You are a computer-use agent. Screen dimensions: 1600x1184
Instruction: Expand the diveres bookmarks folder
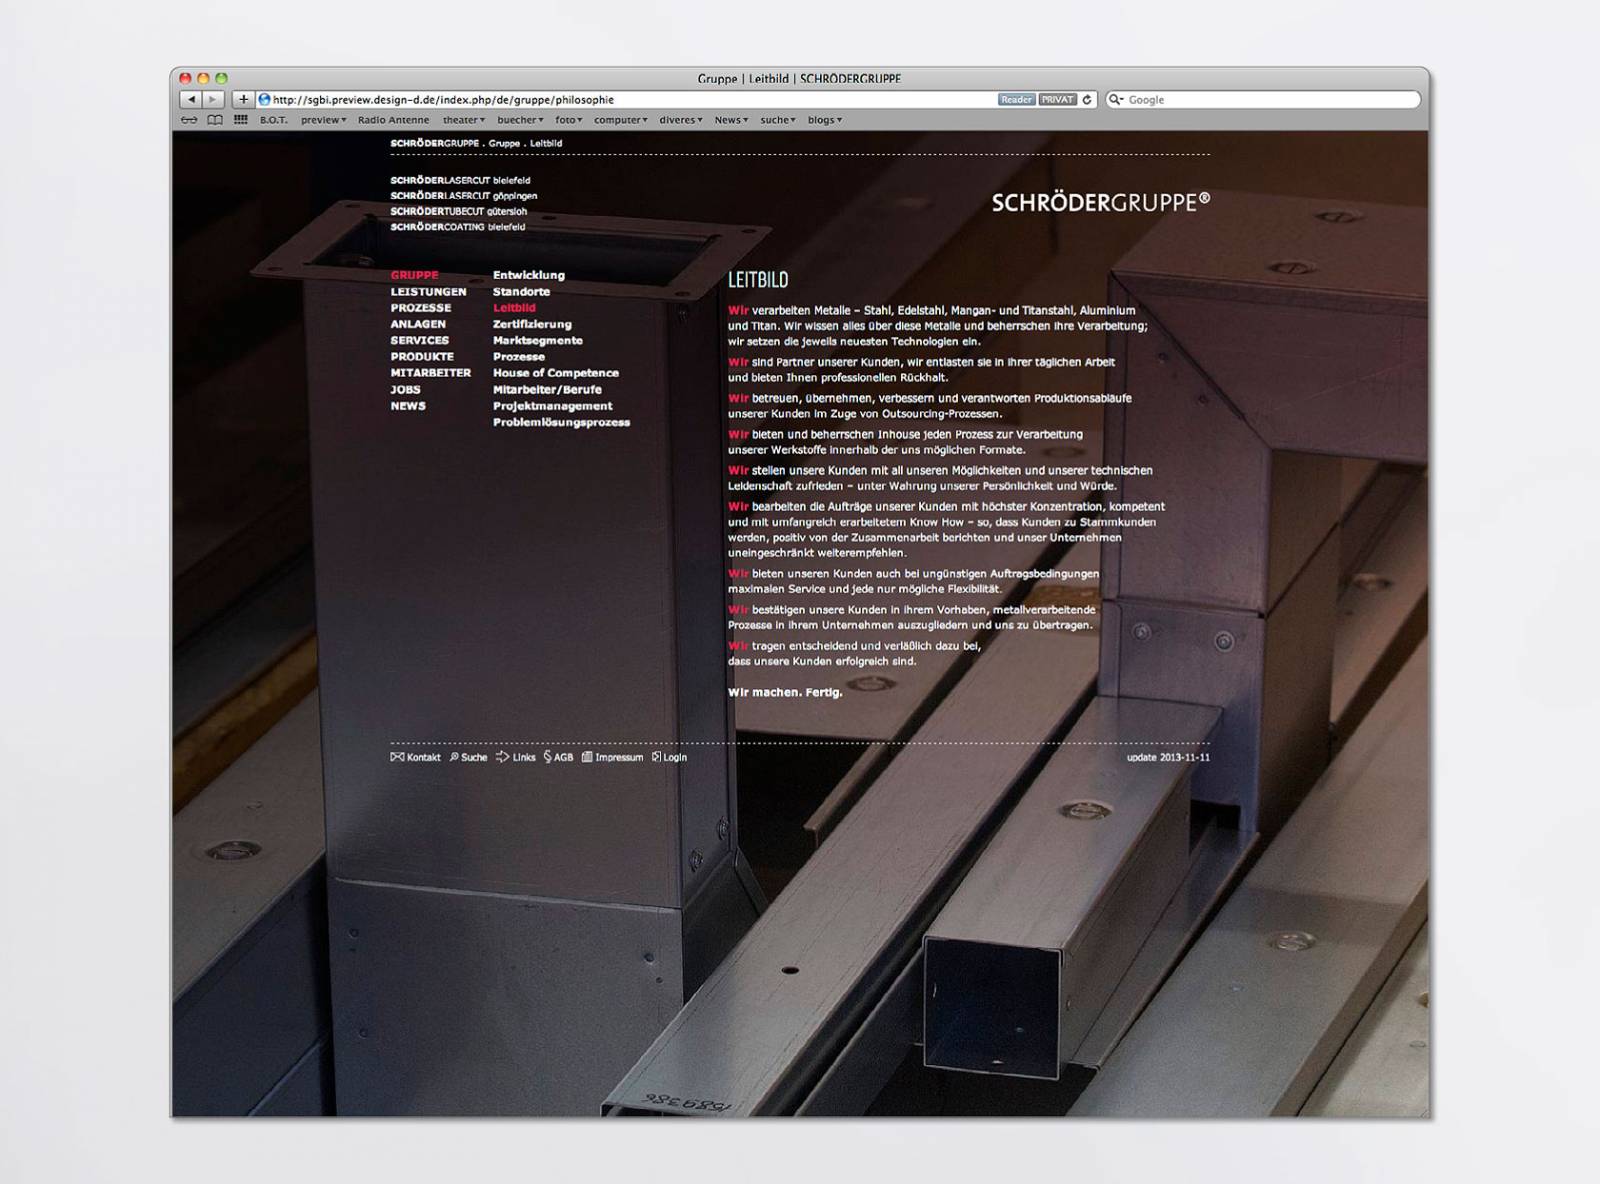pos(681,120)
